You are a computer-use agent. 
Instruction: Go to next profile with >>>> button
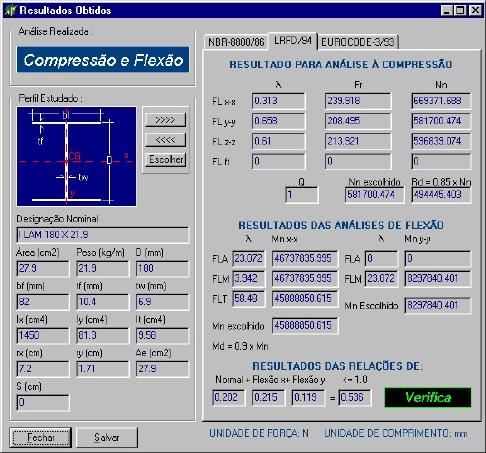pyautogui.click(x=165, y=120)
